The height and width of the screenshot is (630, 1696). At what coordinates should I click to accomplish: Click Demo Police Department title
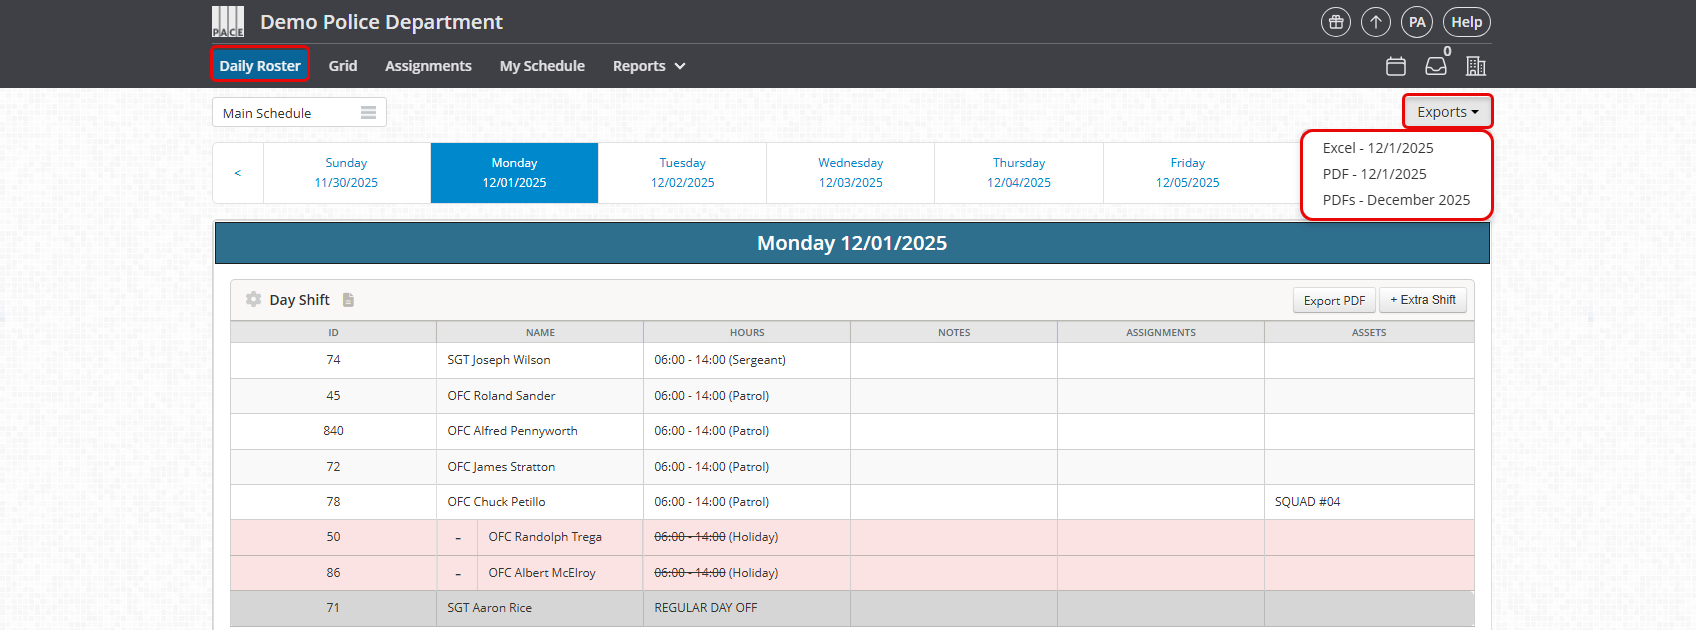381,22
